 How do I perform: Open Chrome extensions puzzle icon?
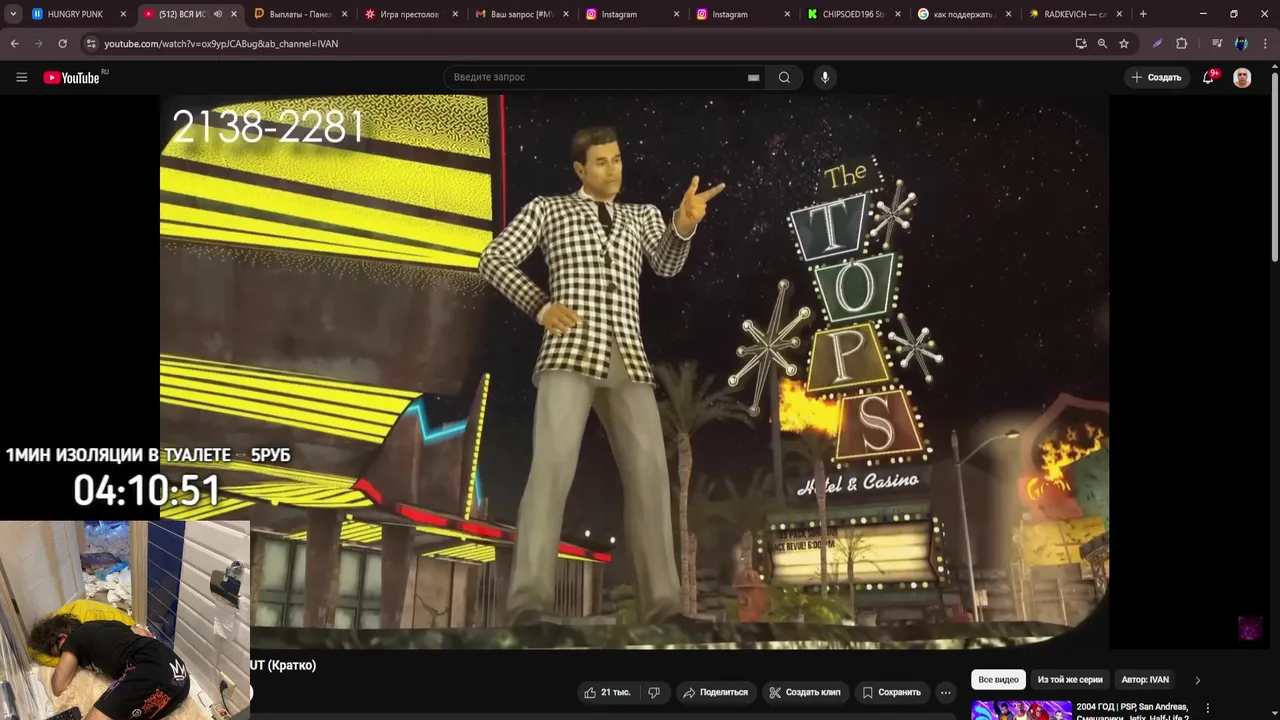(1181, 44)
